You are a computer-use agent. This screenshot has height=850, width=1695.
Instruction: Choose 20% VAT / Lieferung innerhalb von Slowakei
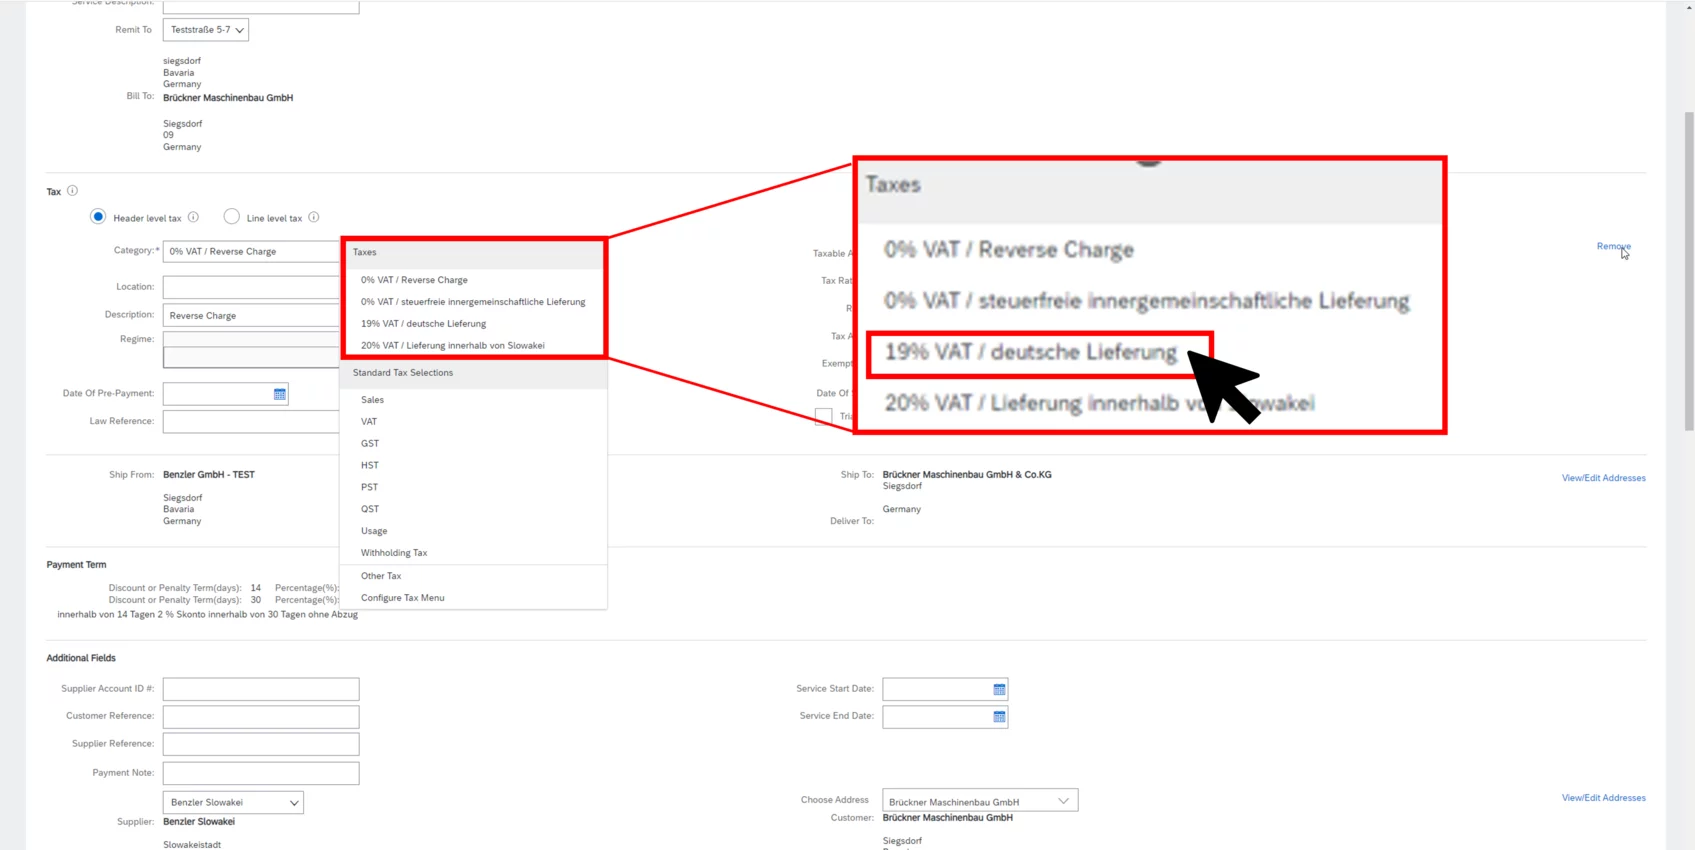452,346
